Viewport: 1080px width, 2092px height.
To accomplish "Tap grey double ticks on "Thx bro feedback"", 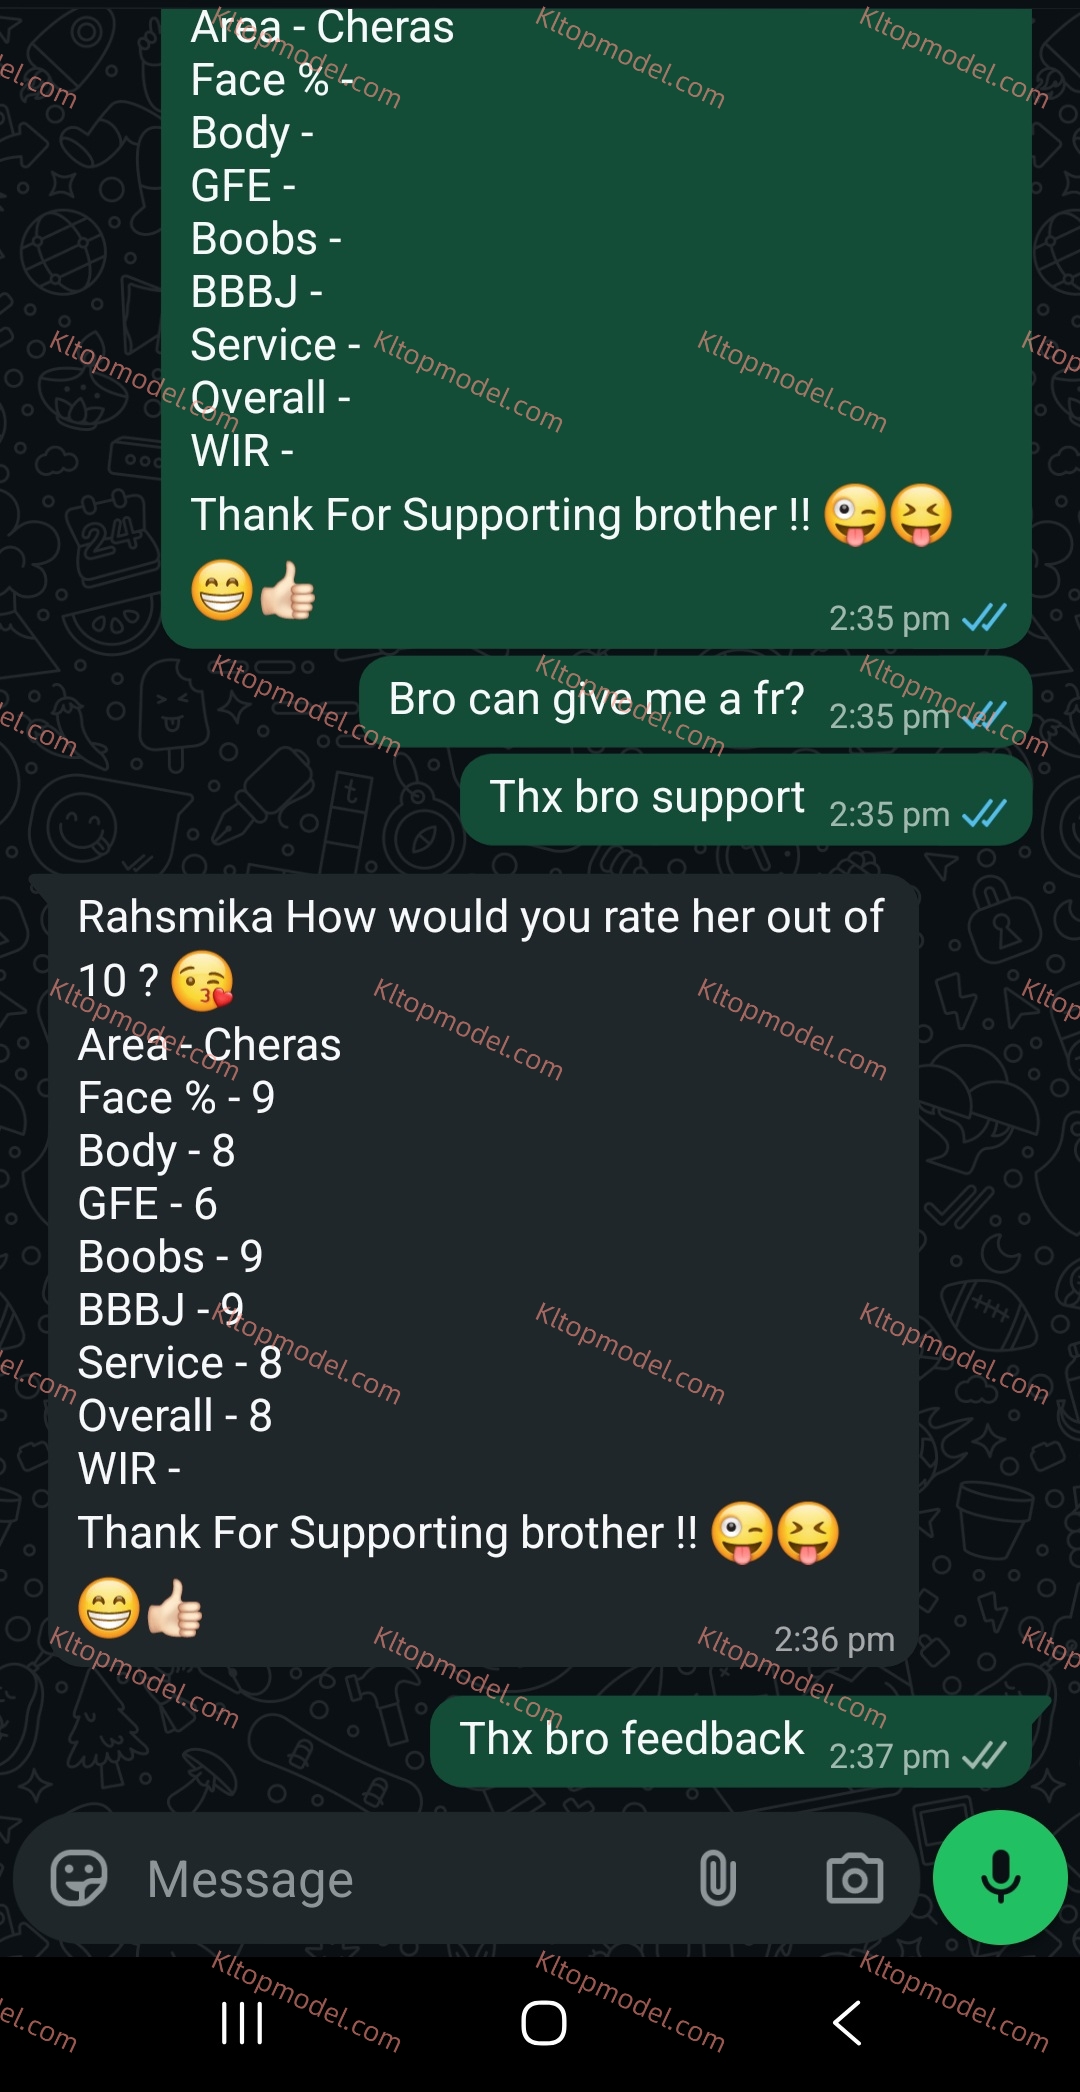I will tap(984, 1756).
